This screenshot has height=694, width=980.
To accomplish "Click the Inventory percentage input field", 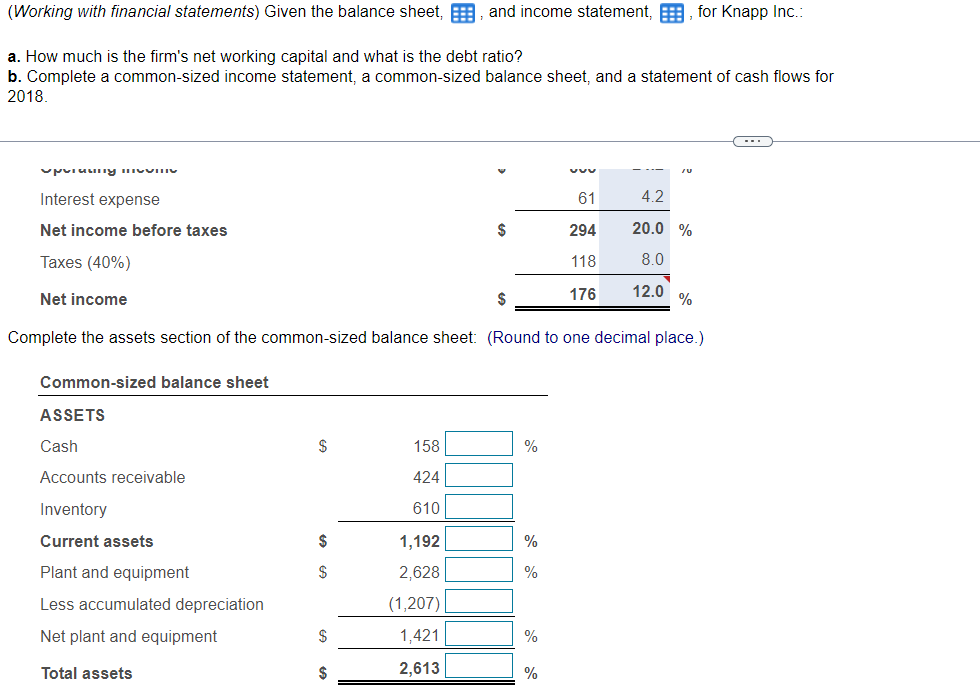I will [479, 506].
